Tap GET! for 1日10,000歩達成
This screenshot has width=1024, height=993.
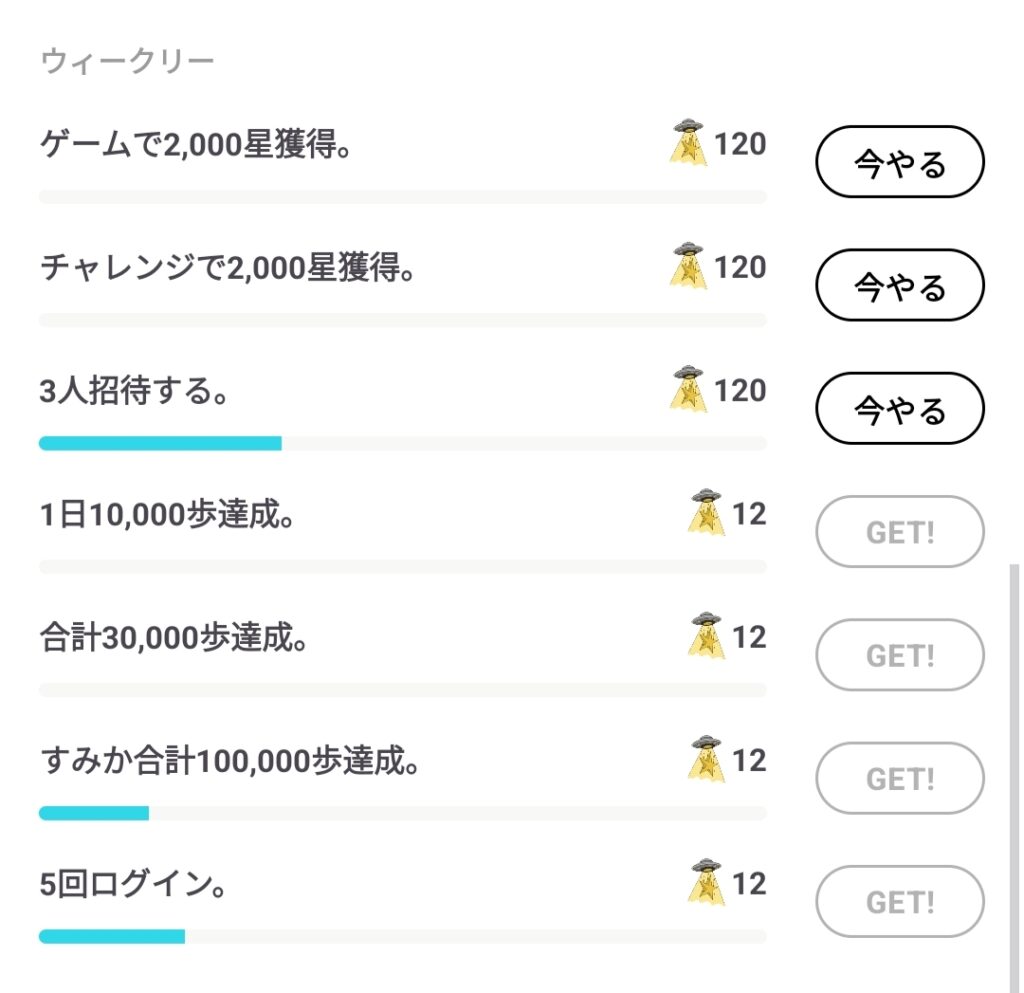(900, 532)
